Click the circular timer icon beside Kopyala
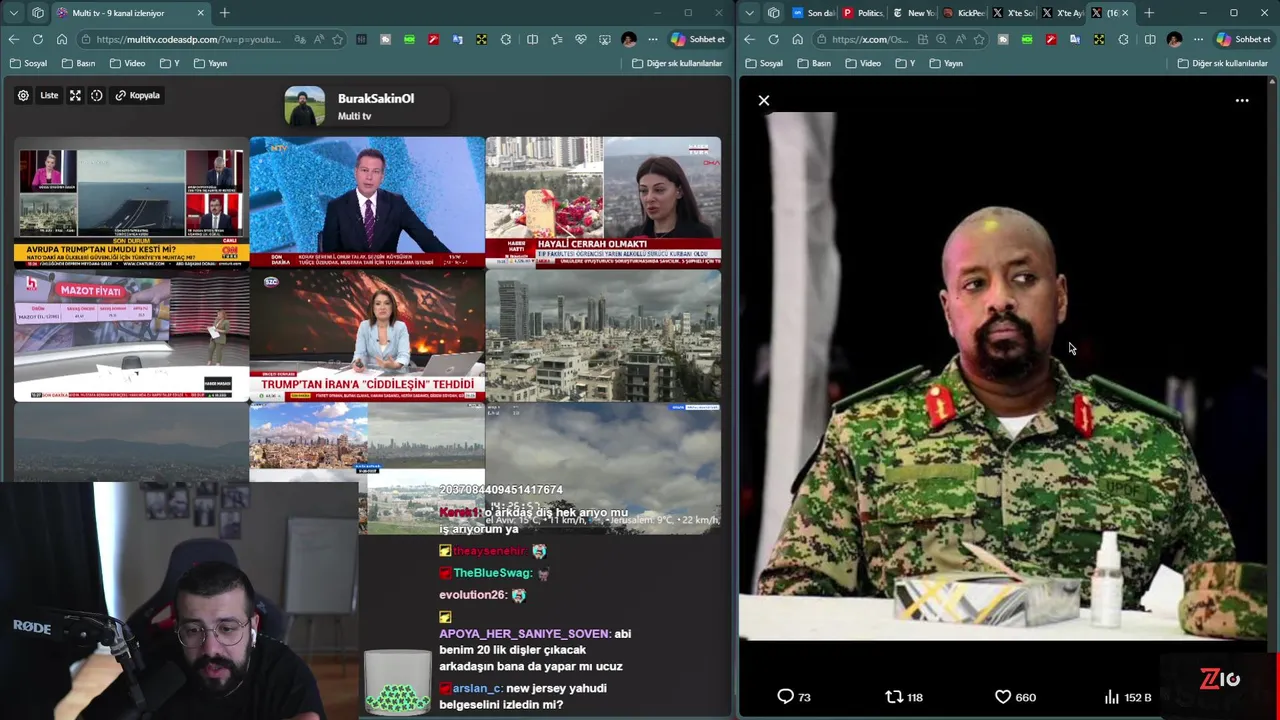 (x=97, y=95)
